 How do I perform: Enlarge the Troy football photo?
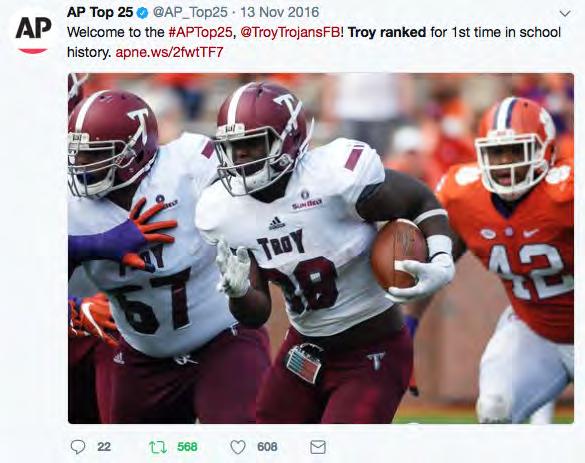click(321, 248)
